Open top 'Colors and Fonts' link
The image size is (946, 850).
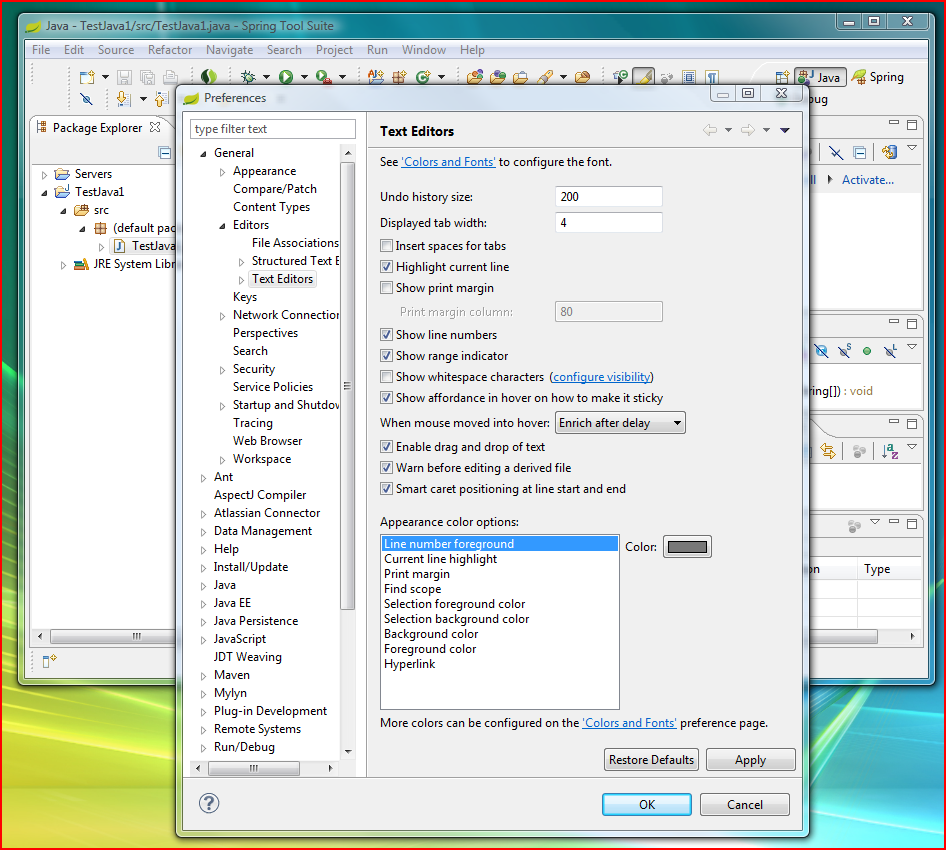pyautogui.click(x=448, y=162)
